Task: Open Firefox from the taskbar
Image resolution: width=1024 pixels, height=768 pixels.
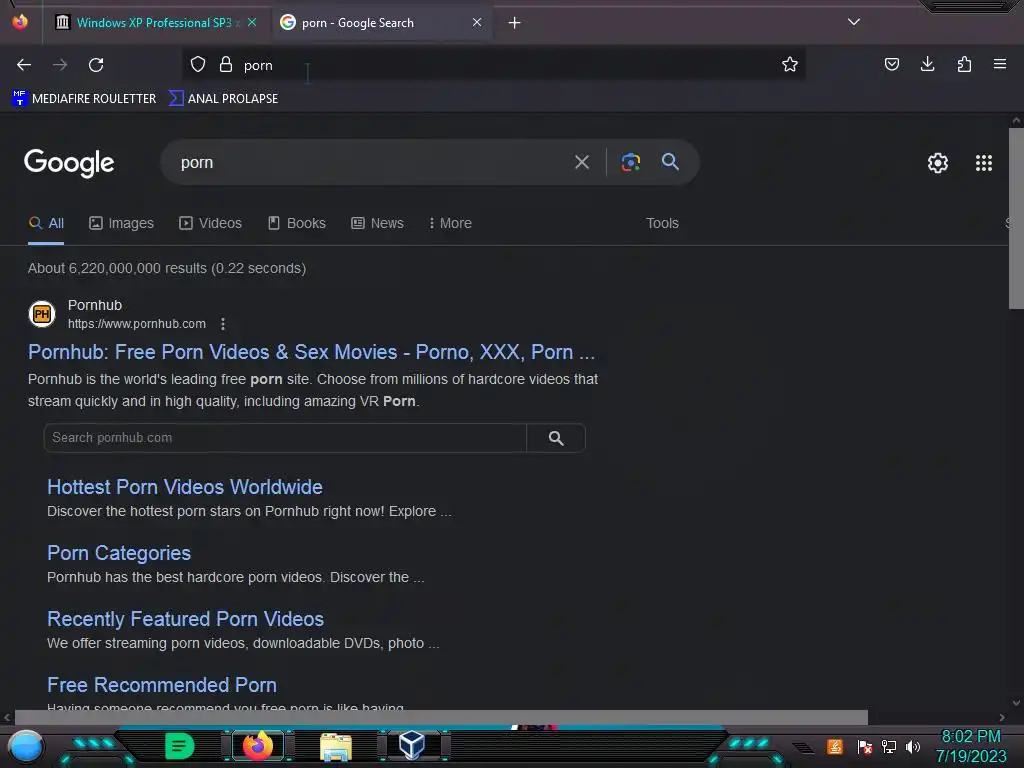Action: coord(257,746)
